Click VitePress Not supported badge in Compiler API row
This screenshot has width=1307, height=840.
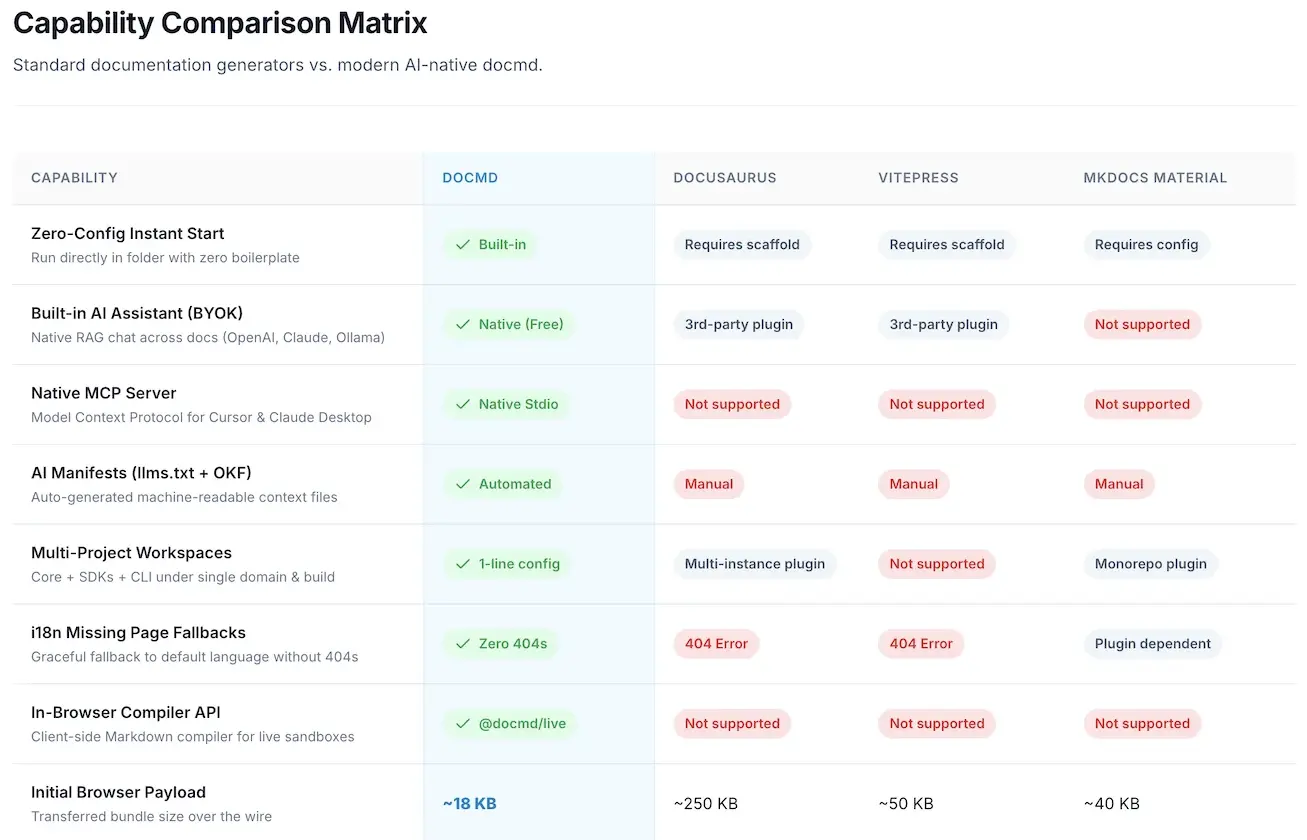click(937, 724)
